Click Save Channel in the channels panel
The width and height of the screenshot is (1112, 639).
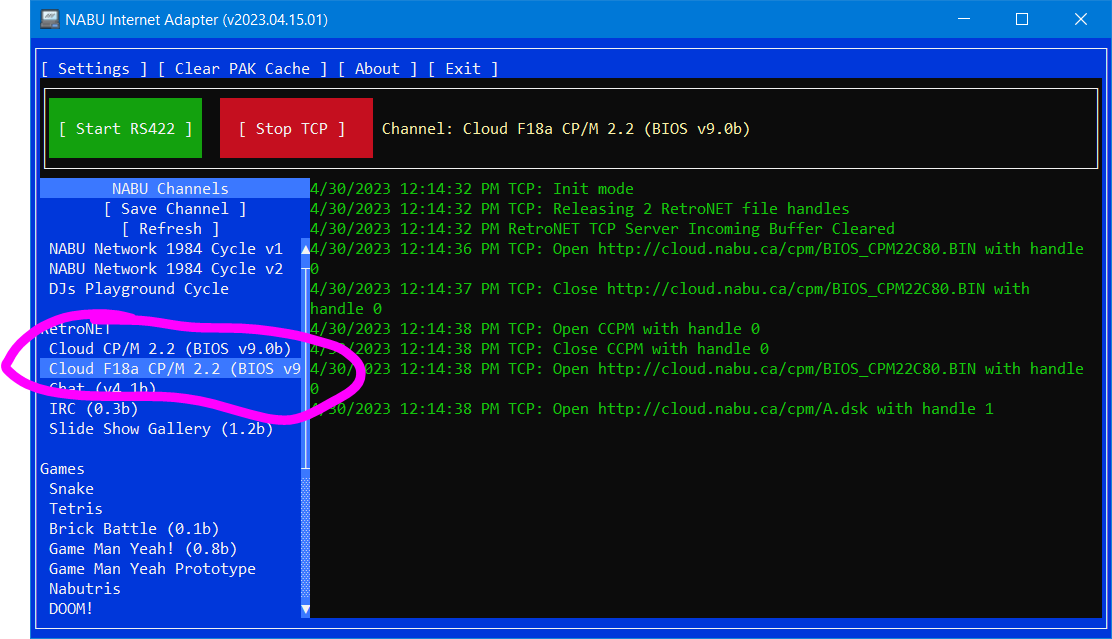click(x=174, y=209)
